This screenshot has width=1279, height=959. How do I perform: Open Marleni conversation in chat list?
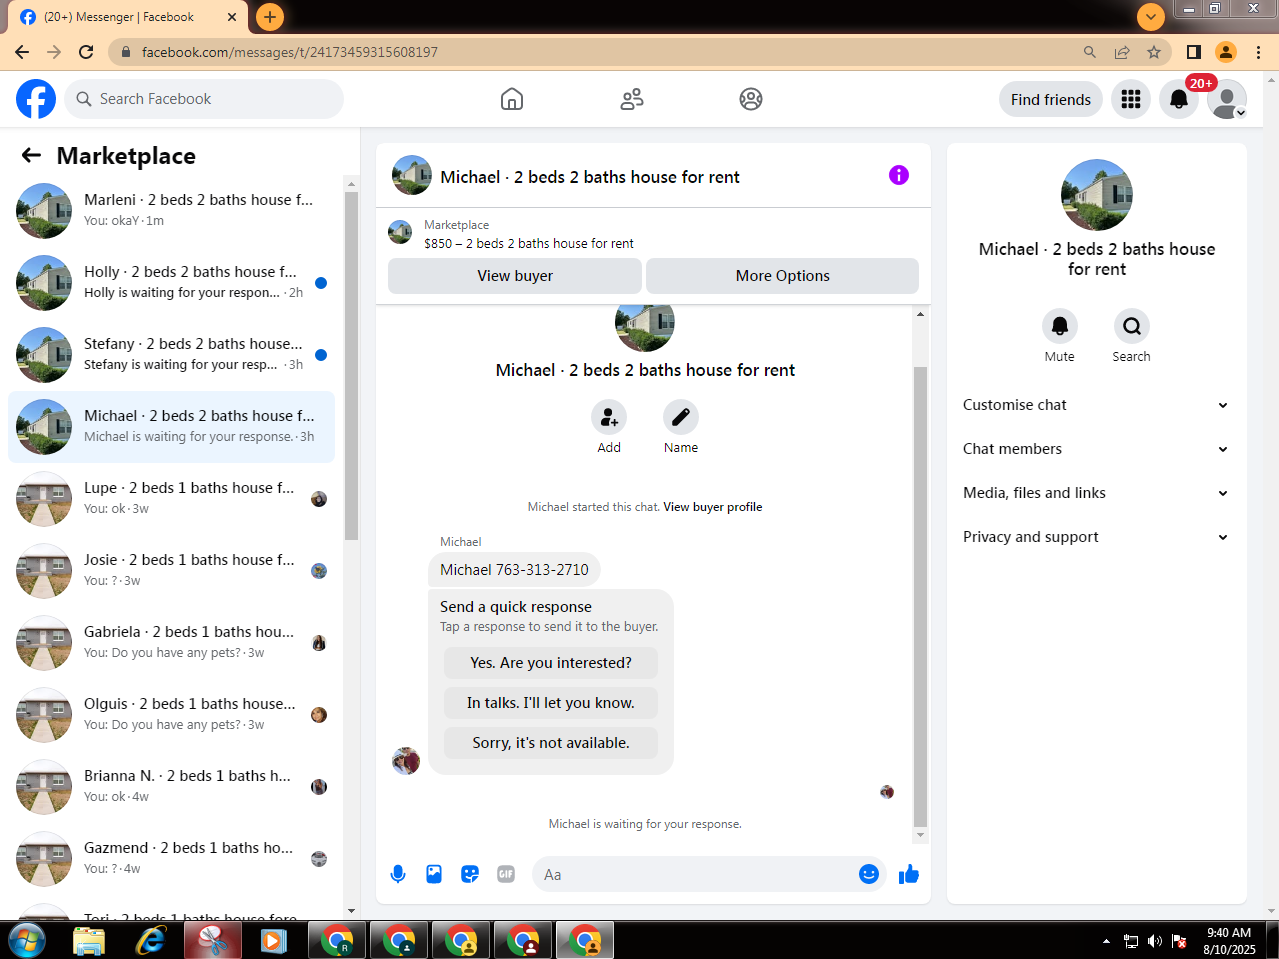[x=171, y=211]
